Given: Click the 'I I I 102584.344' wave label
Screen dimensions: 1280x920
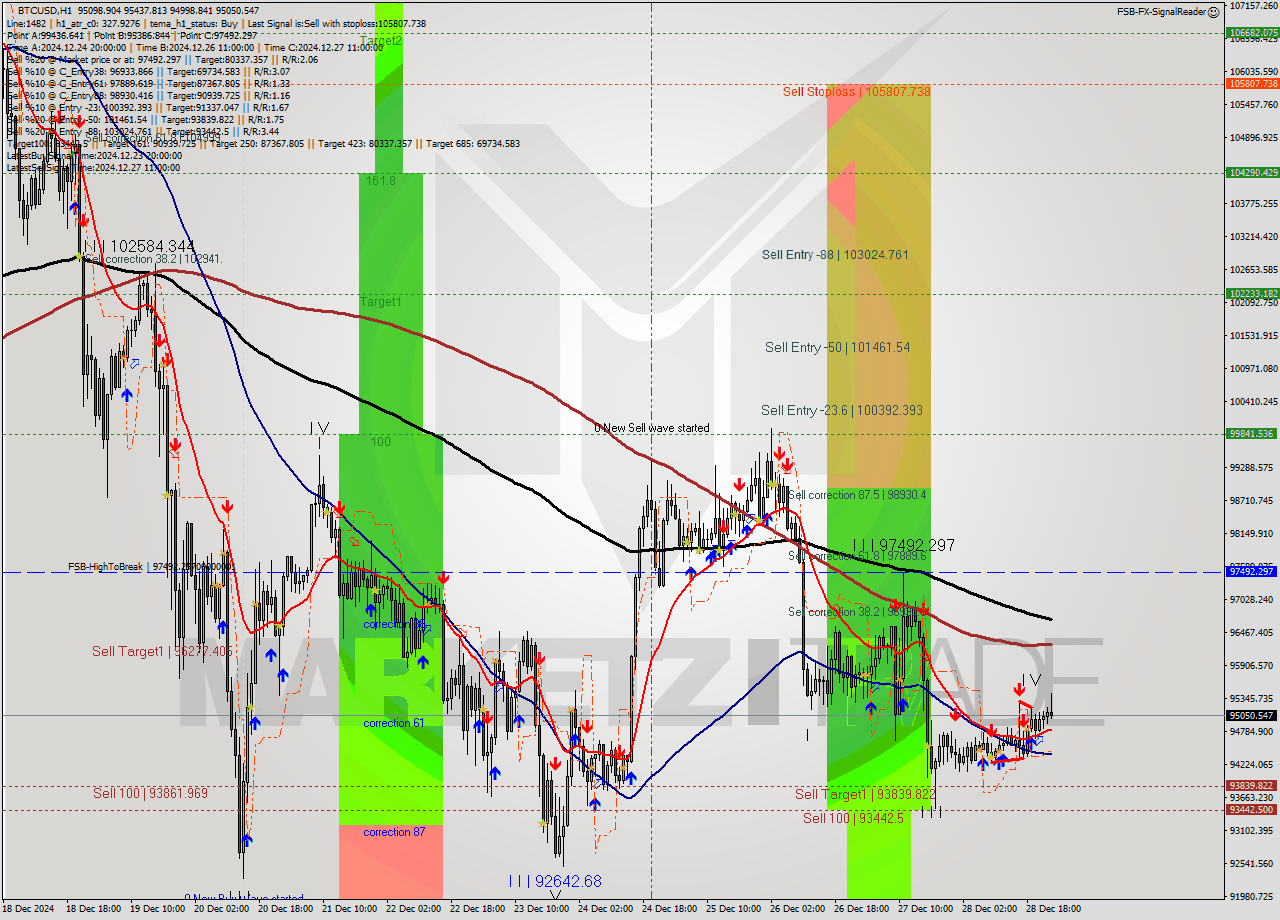Looking at the screenshot, I should point(139,246).
